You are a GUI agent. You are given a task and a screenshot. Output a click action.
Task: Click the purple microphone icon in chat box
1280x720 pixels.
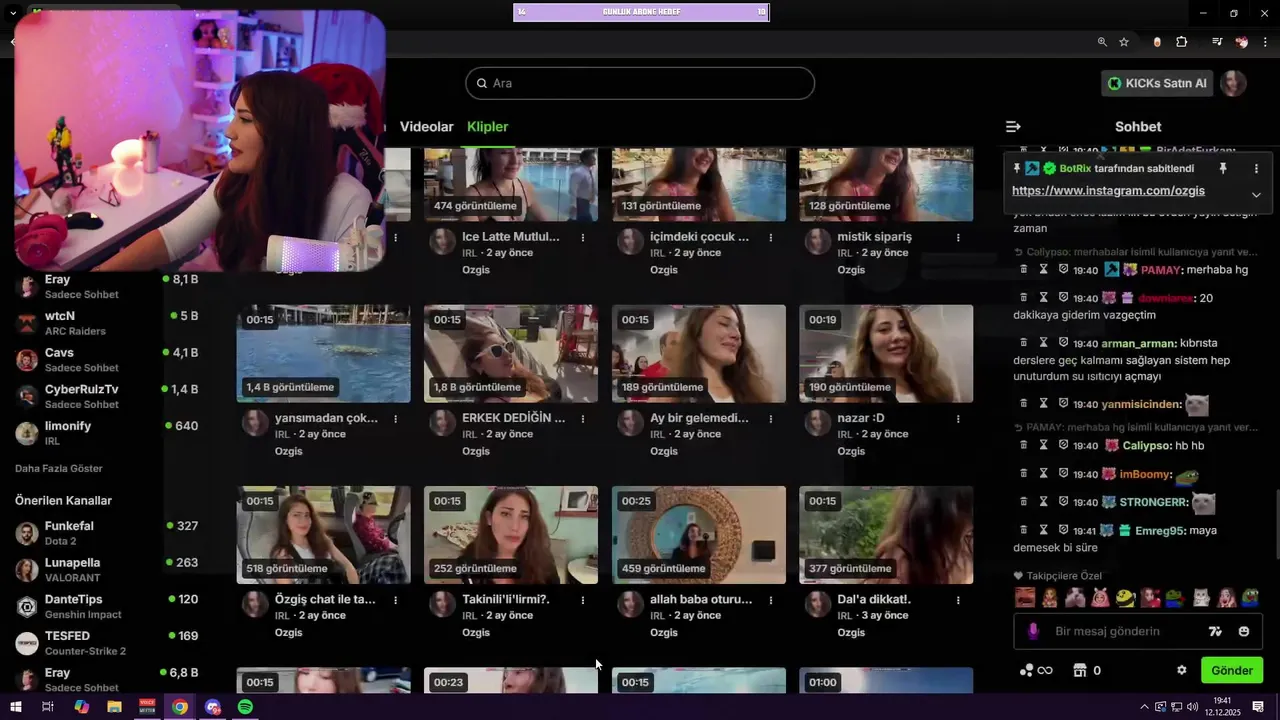(x=1033, y=631)
